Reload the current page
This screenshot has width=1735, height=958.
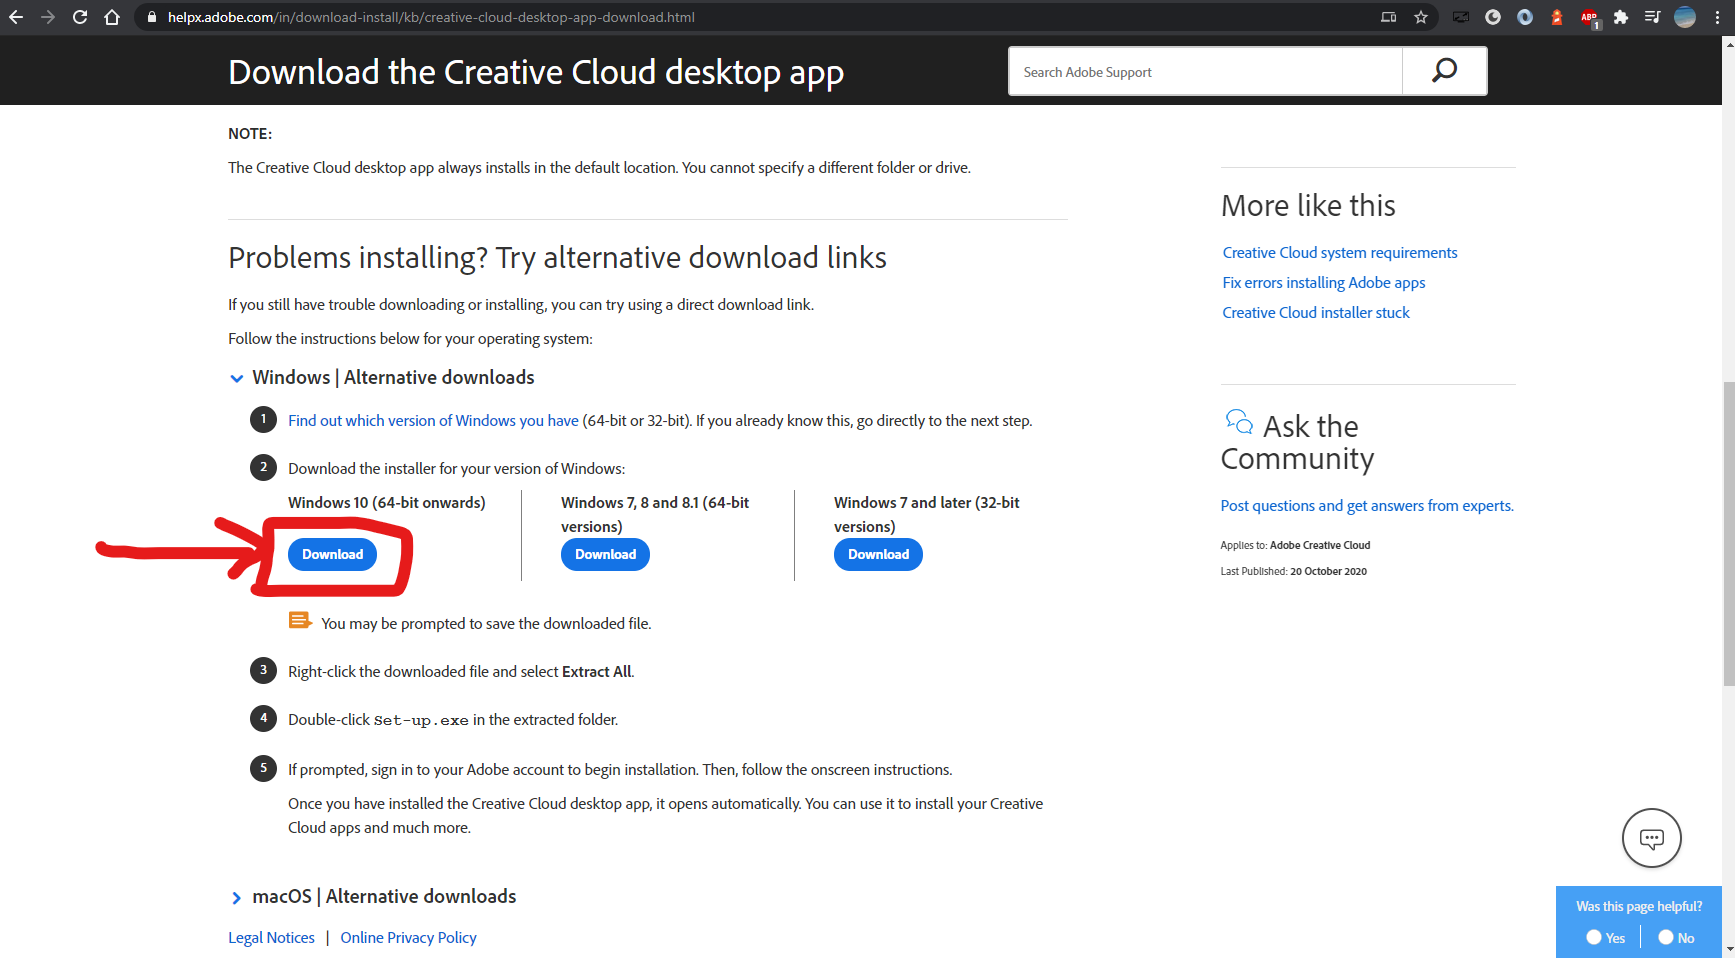coord(80,17)
